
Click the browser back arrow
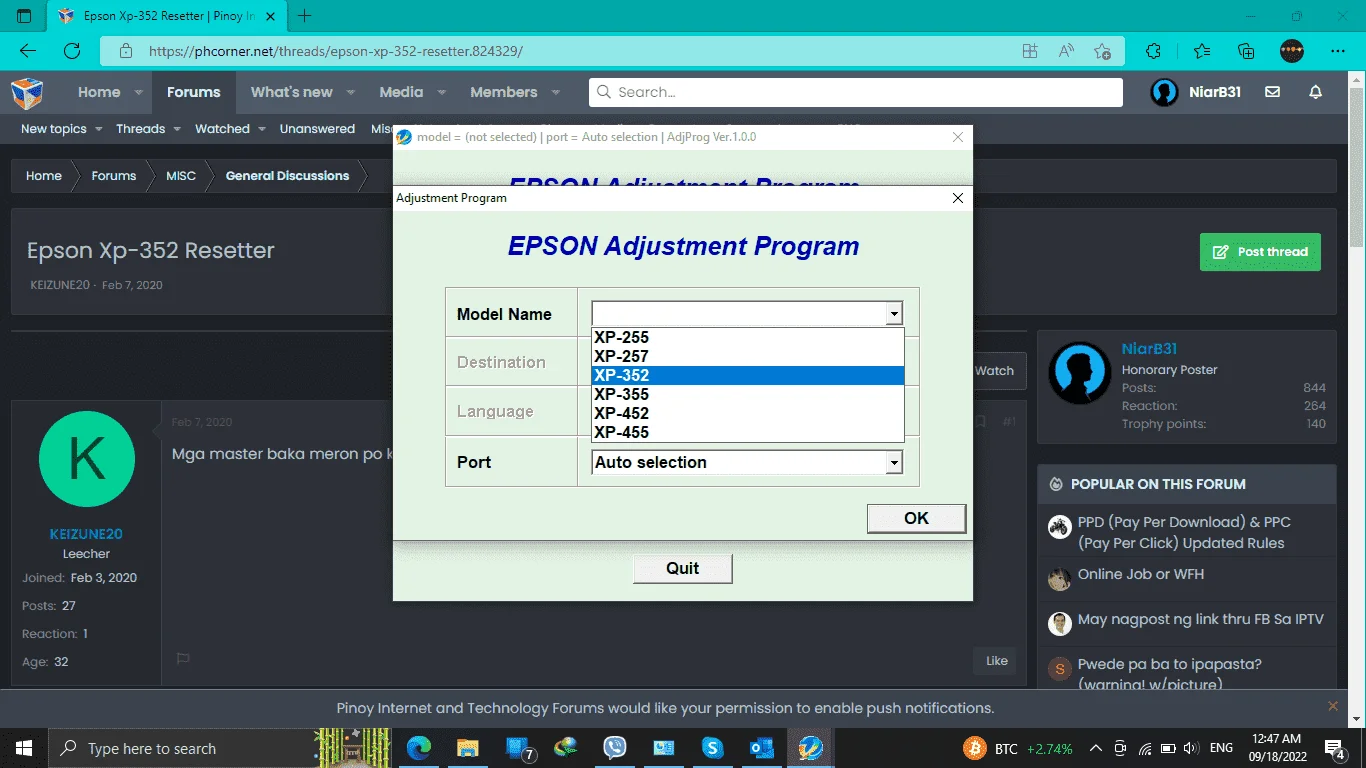(x=28, y=51)
